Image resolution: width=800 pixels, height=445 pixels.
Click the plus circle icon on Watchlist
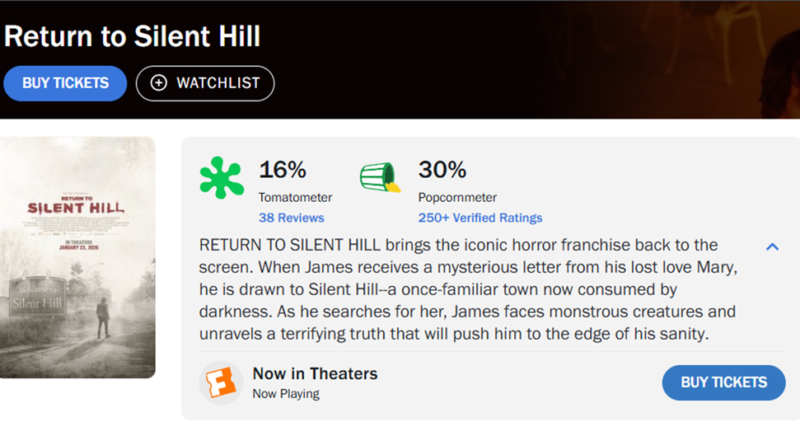tap(158, 83)
